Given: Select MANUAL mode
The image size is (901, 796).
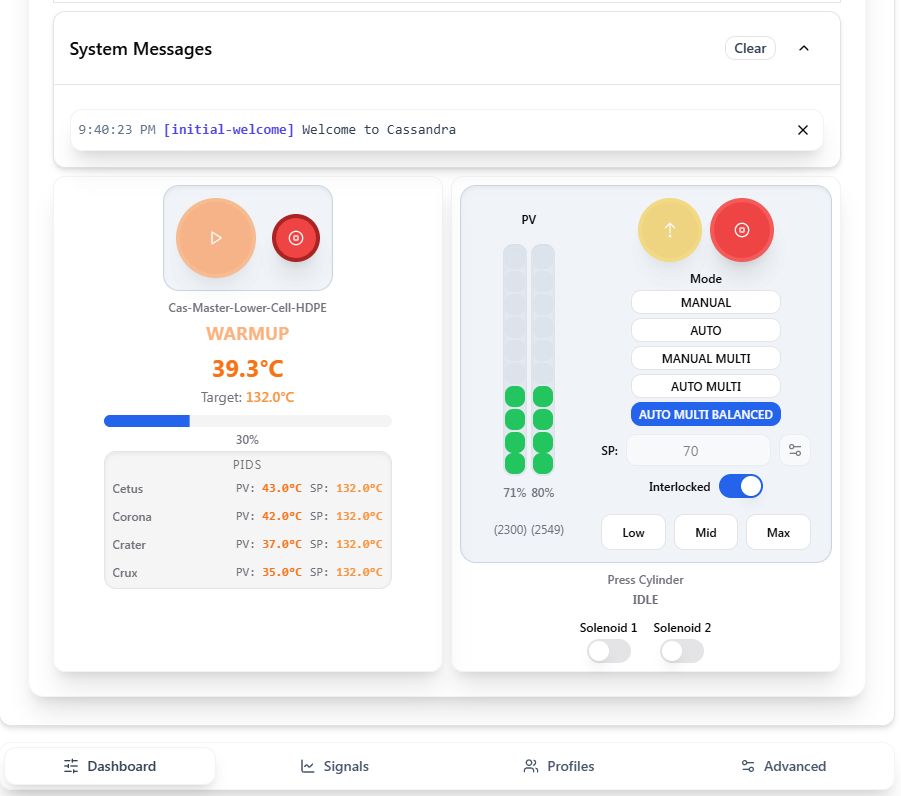Looking at the screenshot, I should [705, 302].
